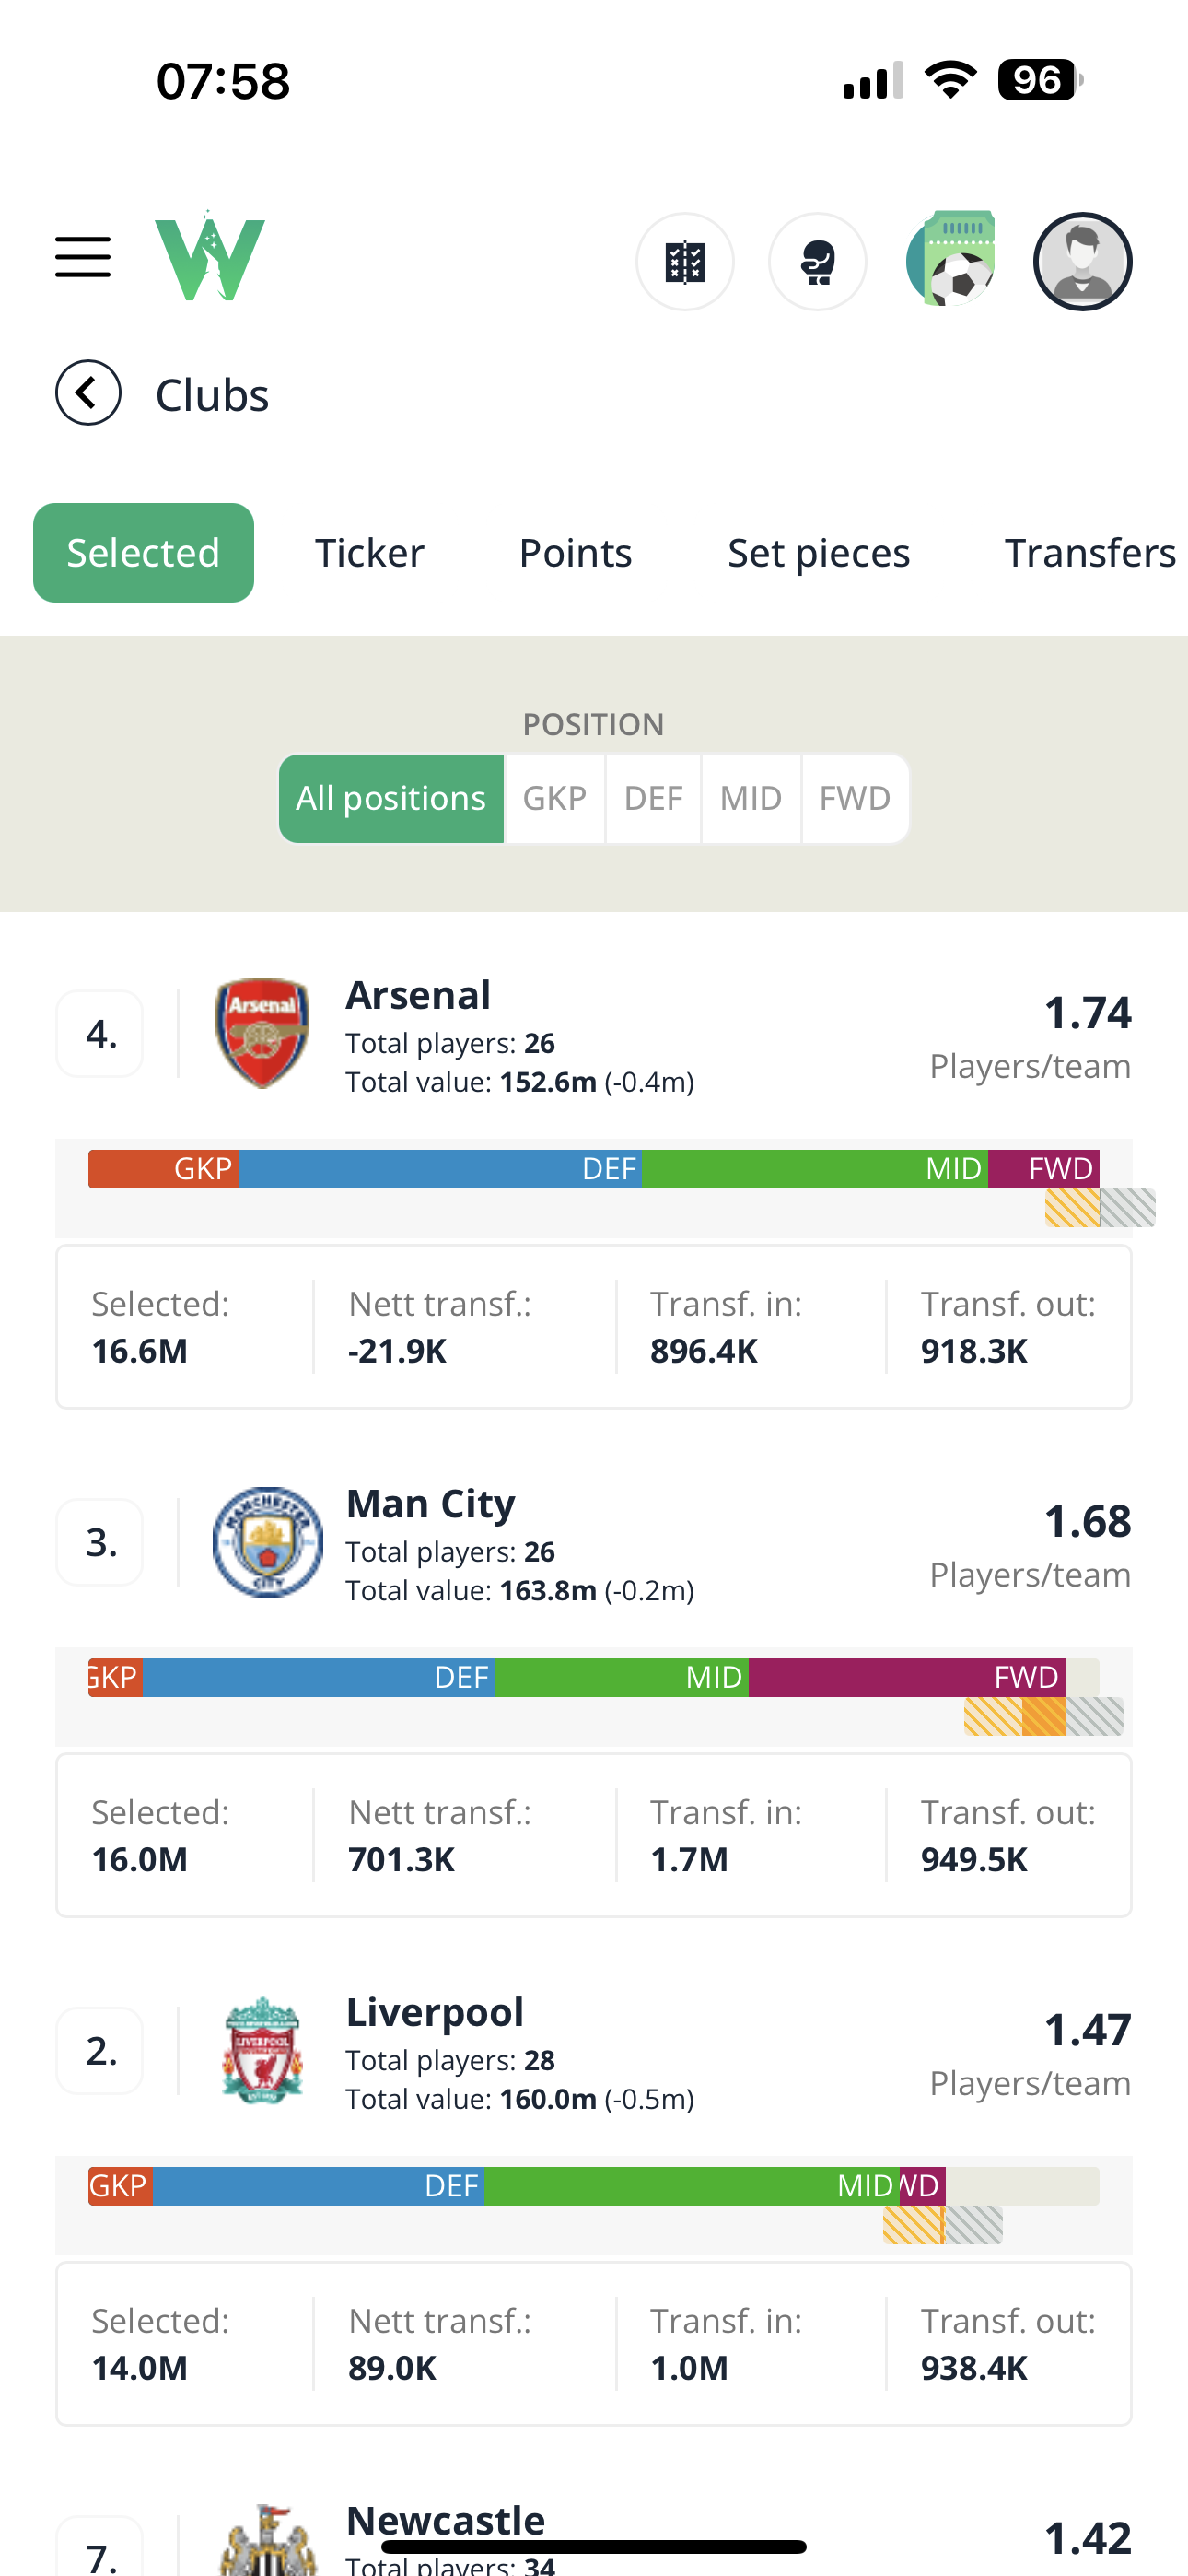
Task: Filter by GKP position
Action: click(x=555, y=799)
